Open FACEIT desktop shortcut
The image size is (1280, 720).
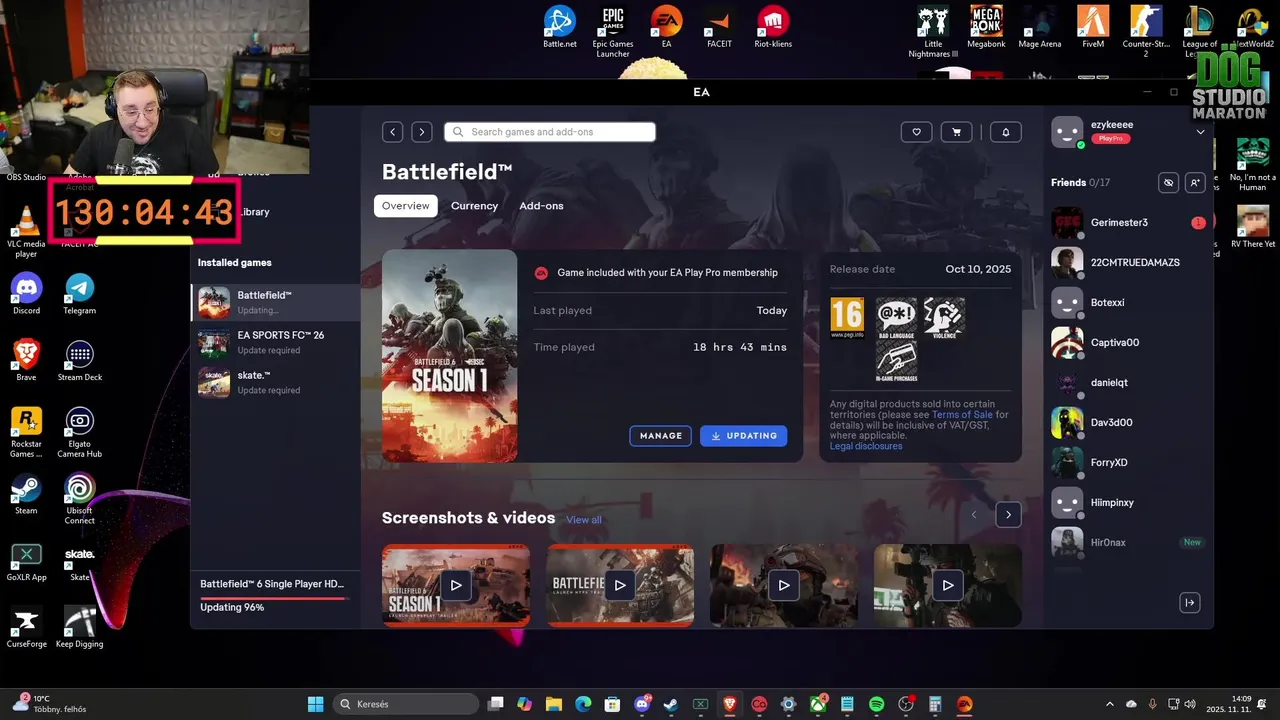pos(719,28)
